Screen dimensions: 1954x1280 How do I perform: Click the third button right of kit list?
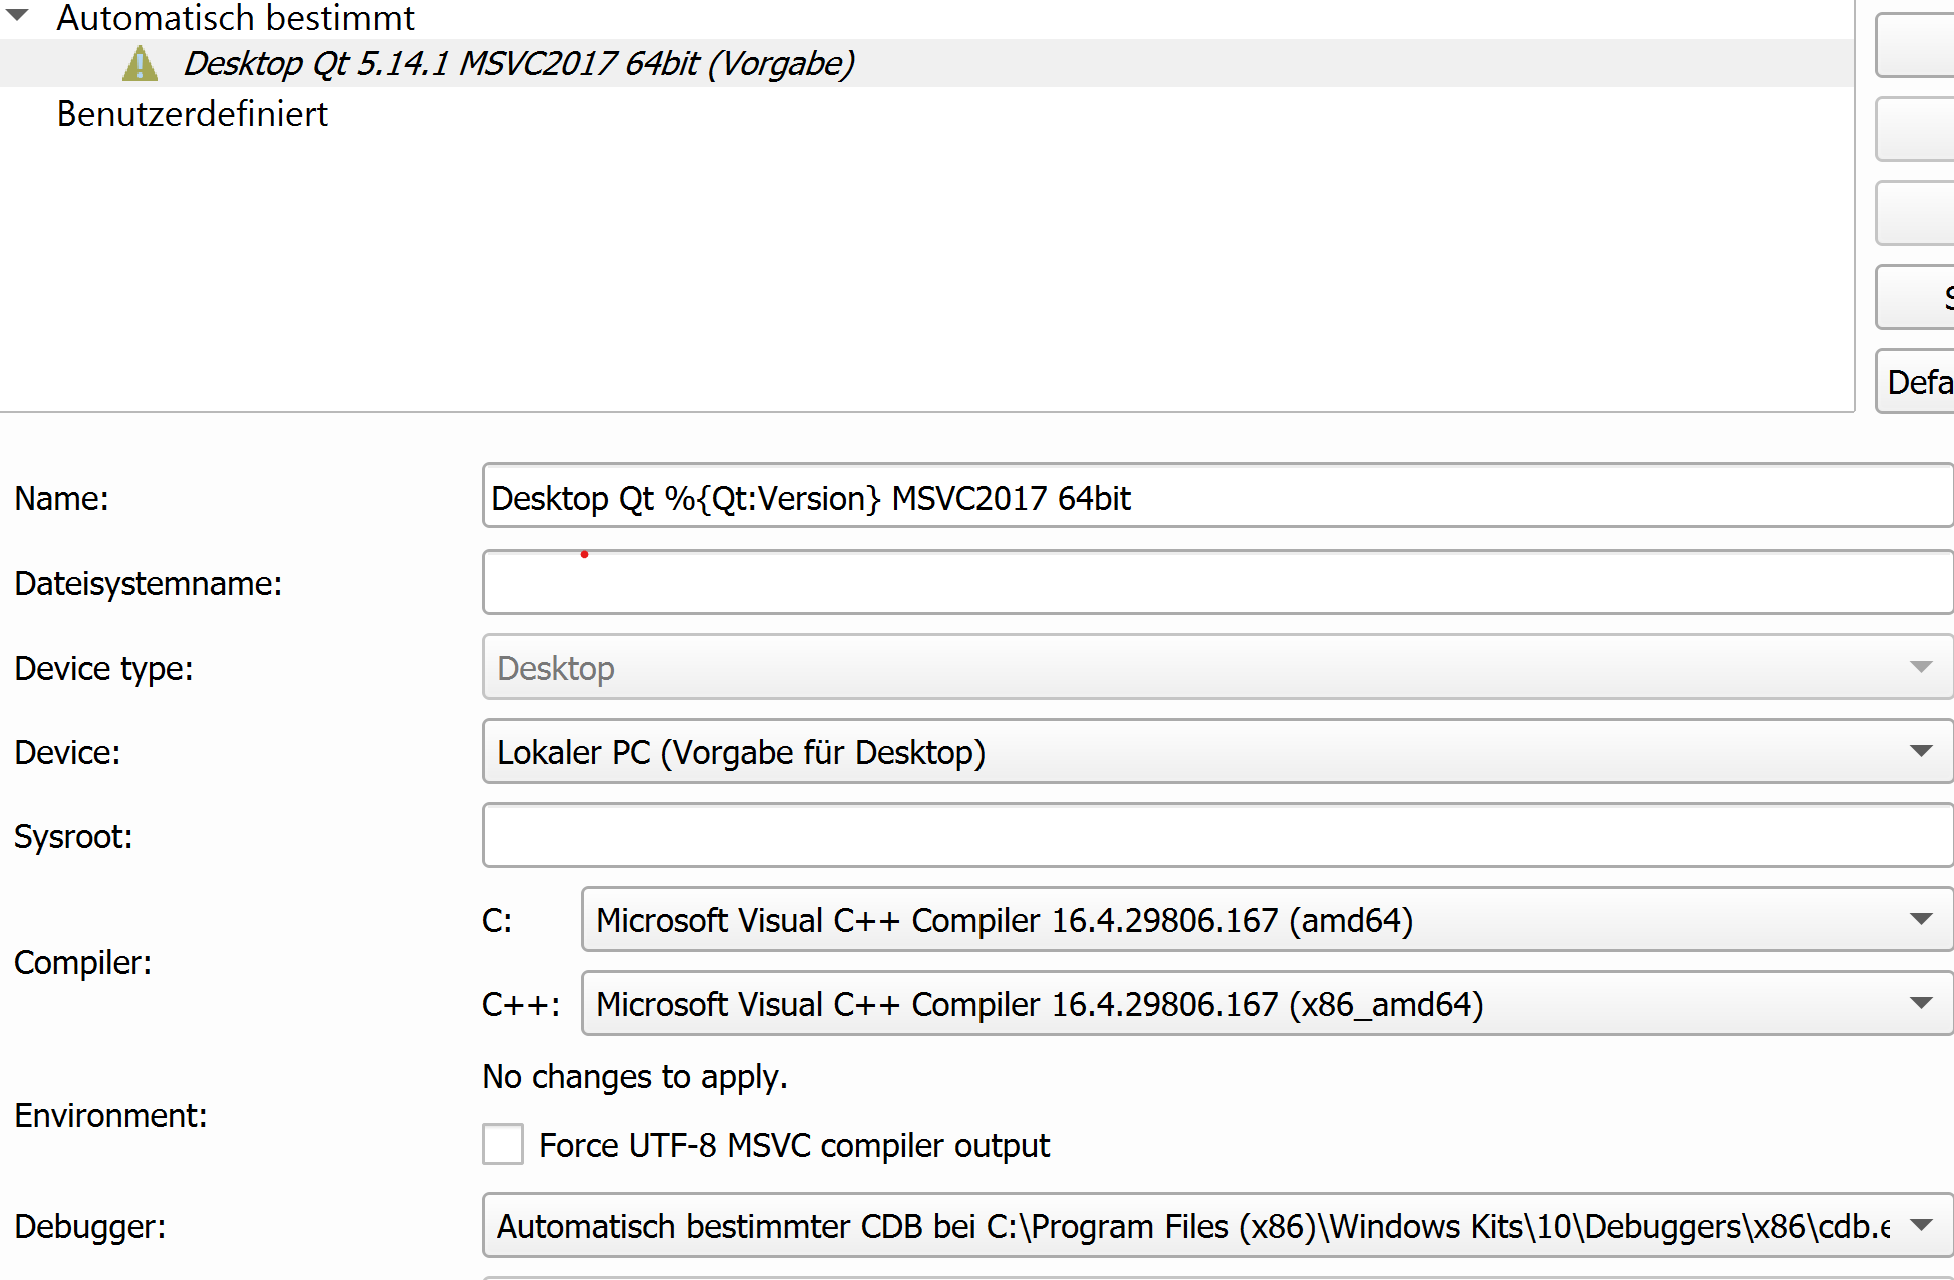click(1916, 213)
